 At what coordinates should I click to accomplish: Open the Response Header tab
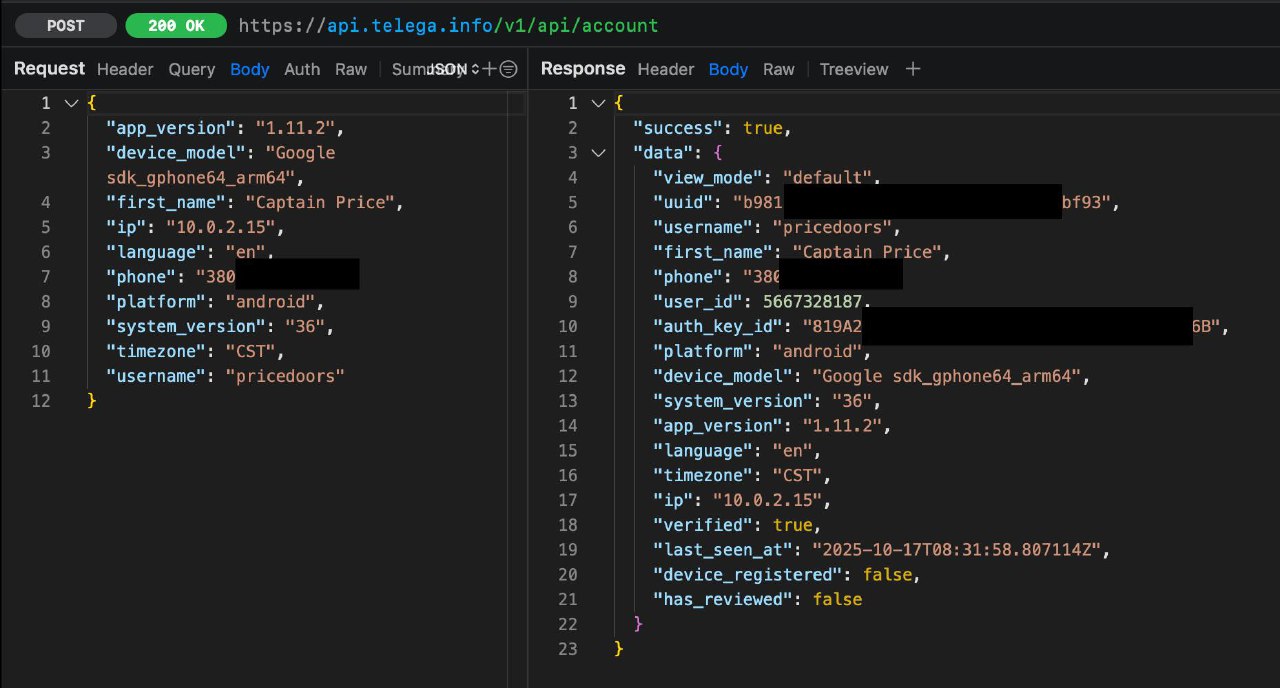click(665, 69)
